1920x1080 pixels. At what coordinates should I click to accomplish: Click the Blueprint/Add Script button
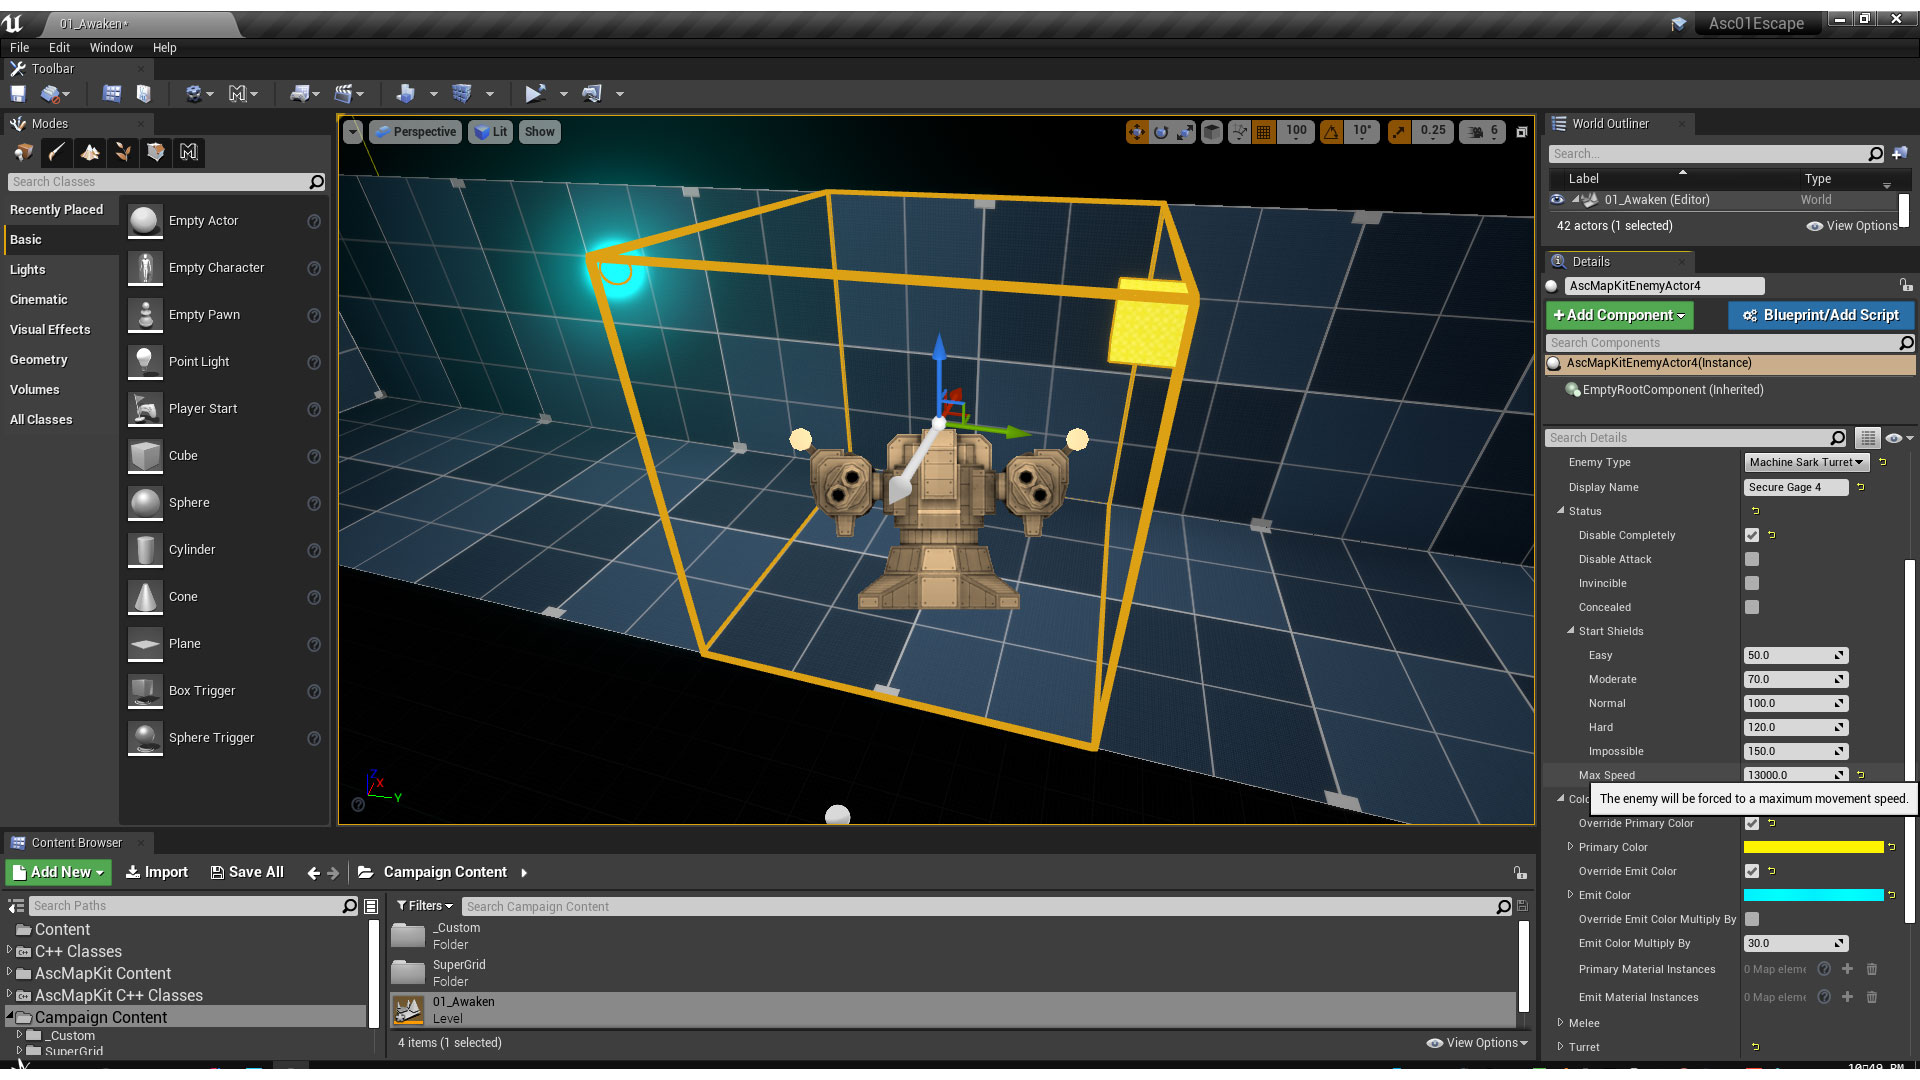tap(1820, 315)
